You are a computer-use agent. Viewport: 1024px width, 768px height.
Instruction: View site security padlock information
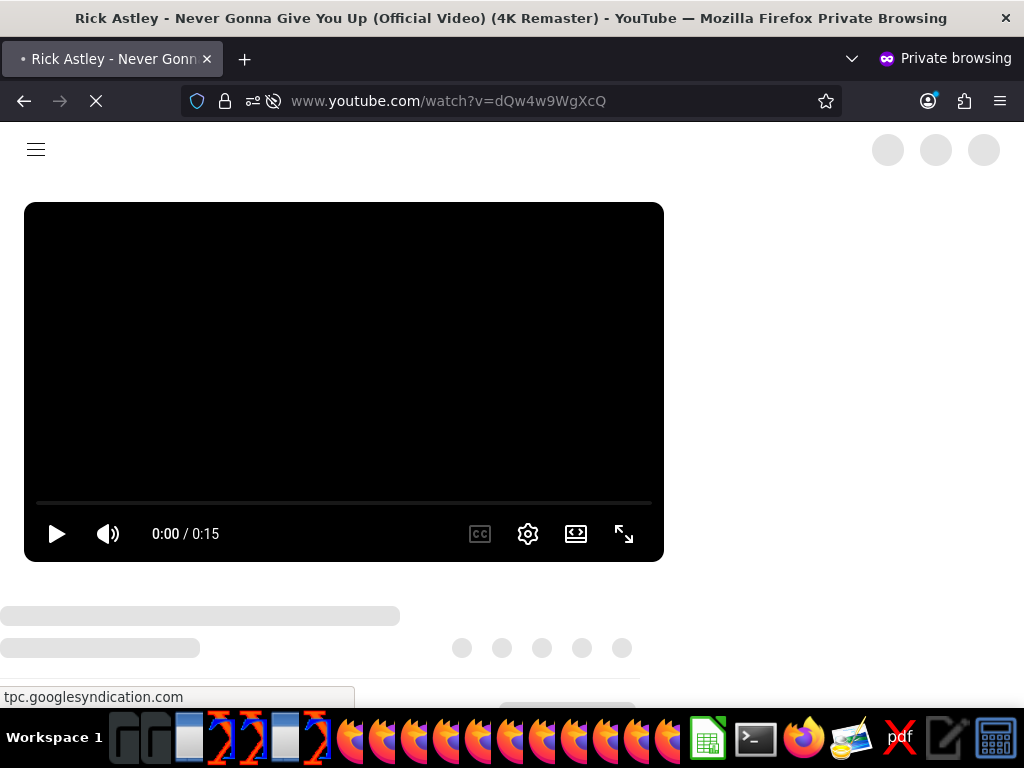225,101
